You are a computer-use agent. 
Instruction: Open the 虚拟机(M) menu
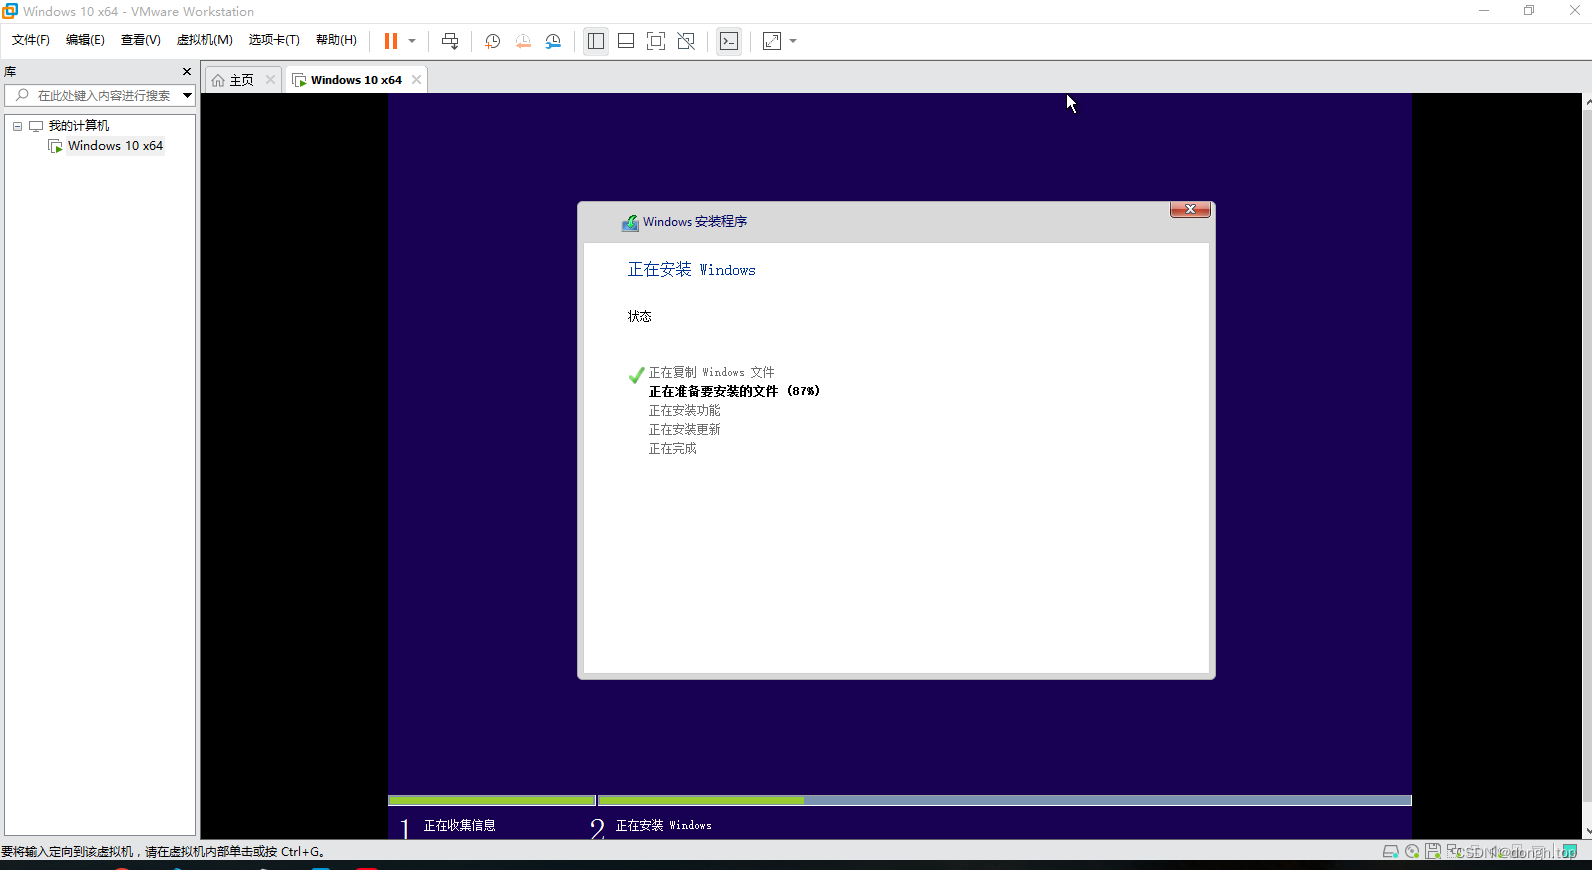click(x=205, y=40)
